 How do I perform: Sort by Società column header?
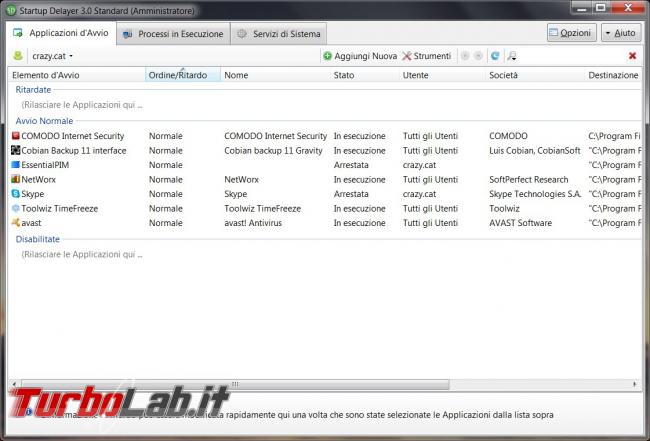(535, 75)
